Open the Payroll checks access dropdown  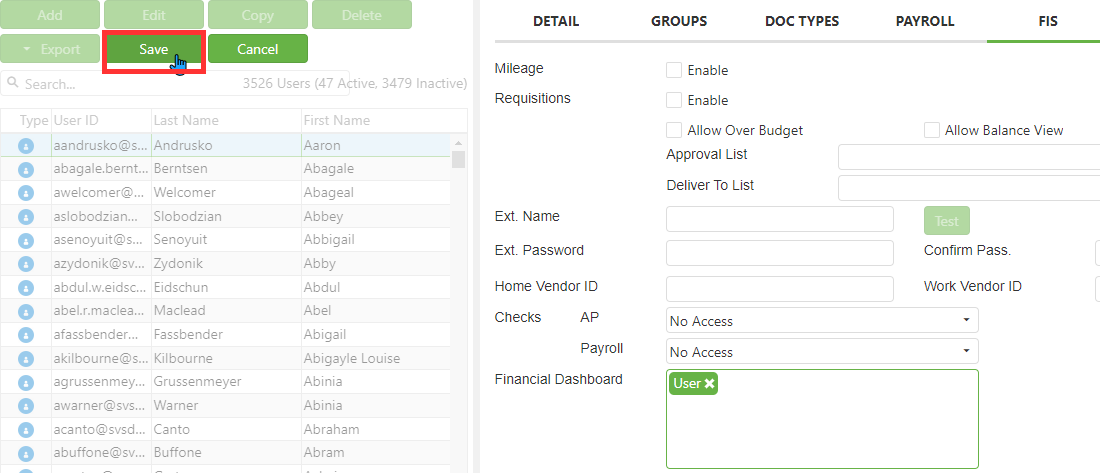pyautogui.click(x=821, y=352)
